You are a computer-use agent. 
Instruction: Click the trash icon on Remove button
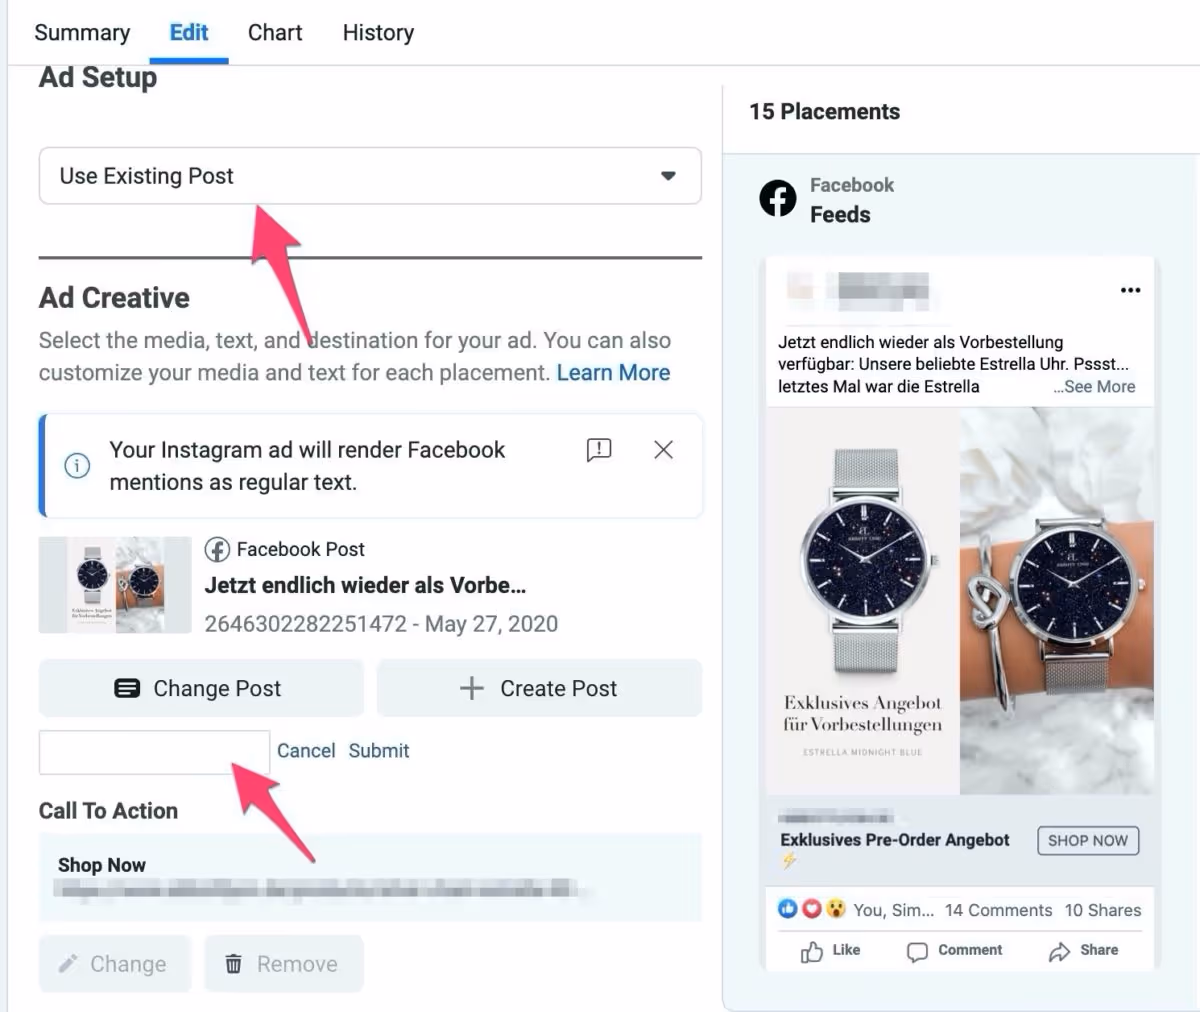tap(233, 964)
